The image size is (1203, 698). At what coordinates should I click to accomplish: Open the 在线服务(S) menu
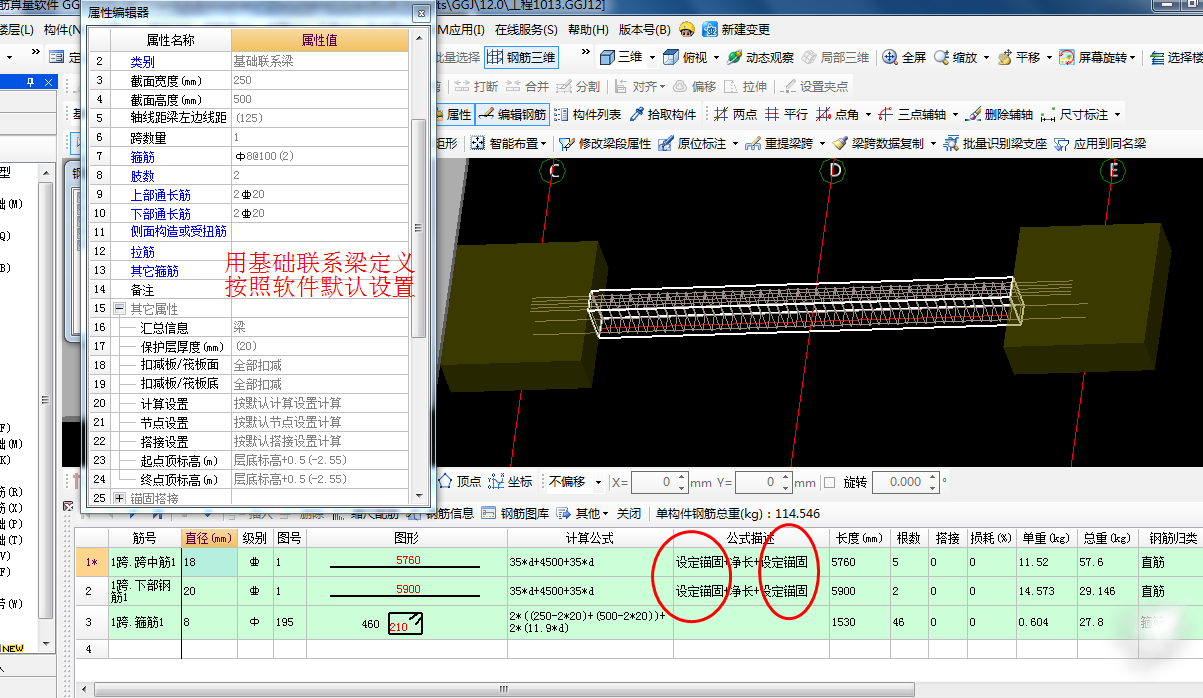[x=526, y=30]
